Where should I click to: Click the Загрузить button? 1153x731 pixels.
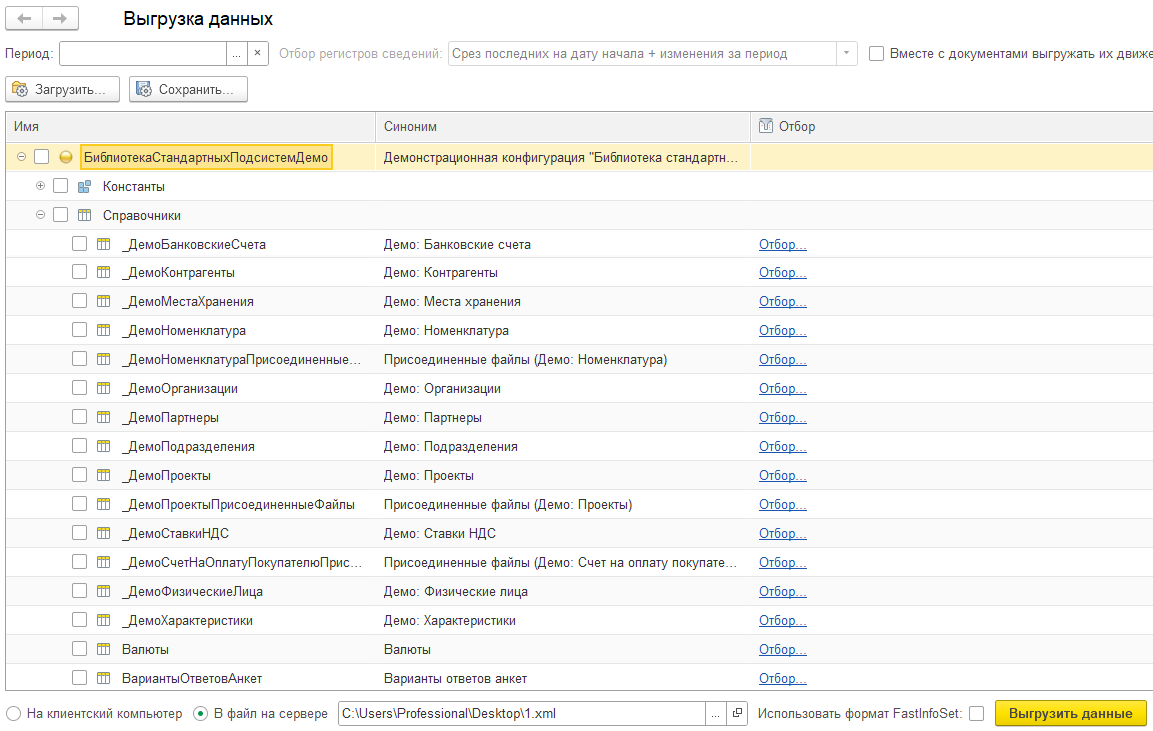pos(63,89)
